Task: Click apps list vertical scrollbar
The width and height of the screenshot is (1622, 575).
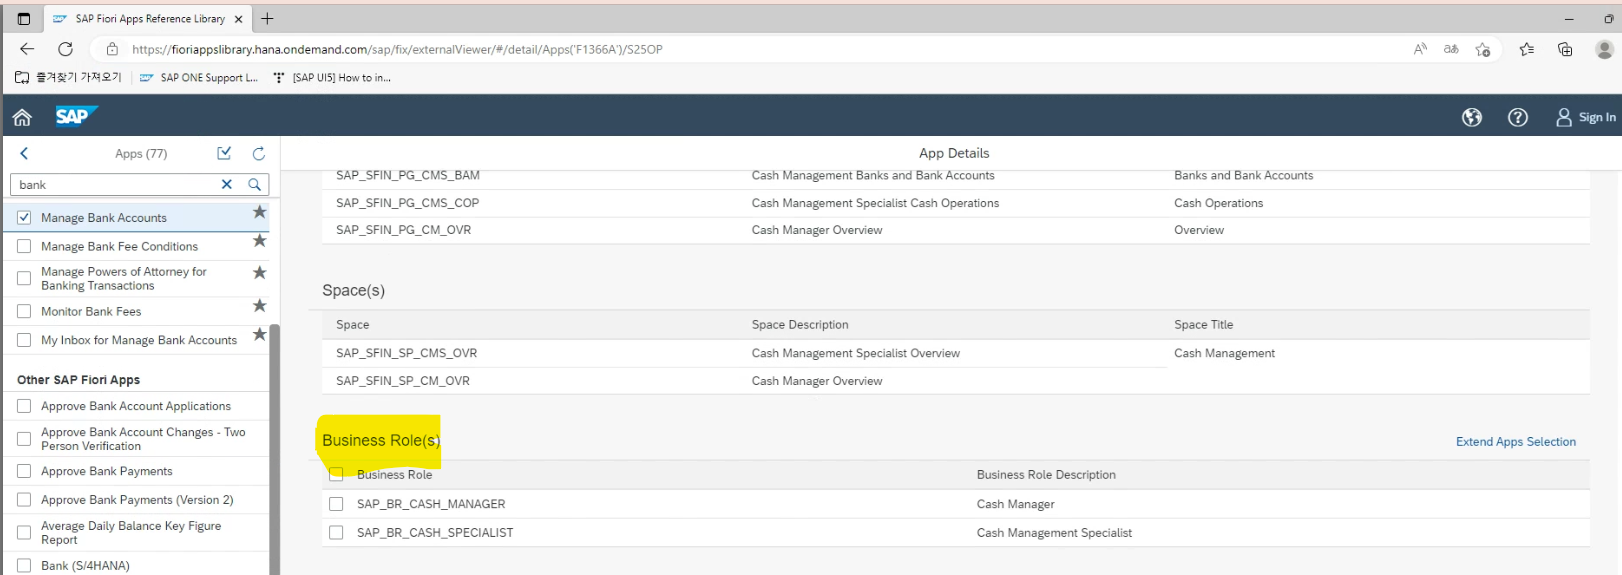Action: point(274,448)
